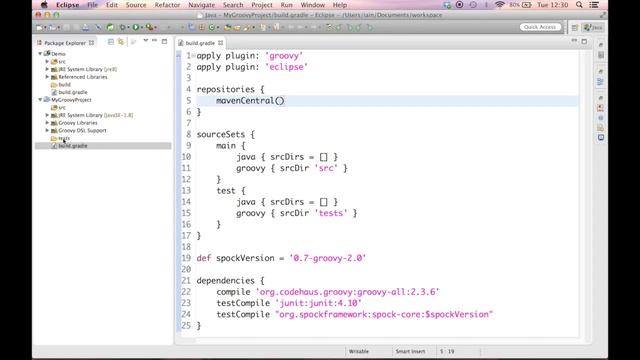Screen dimensions: 640x360
Task: Click the battery status icon
Action: tap(527, 5)
